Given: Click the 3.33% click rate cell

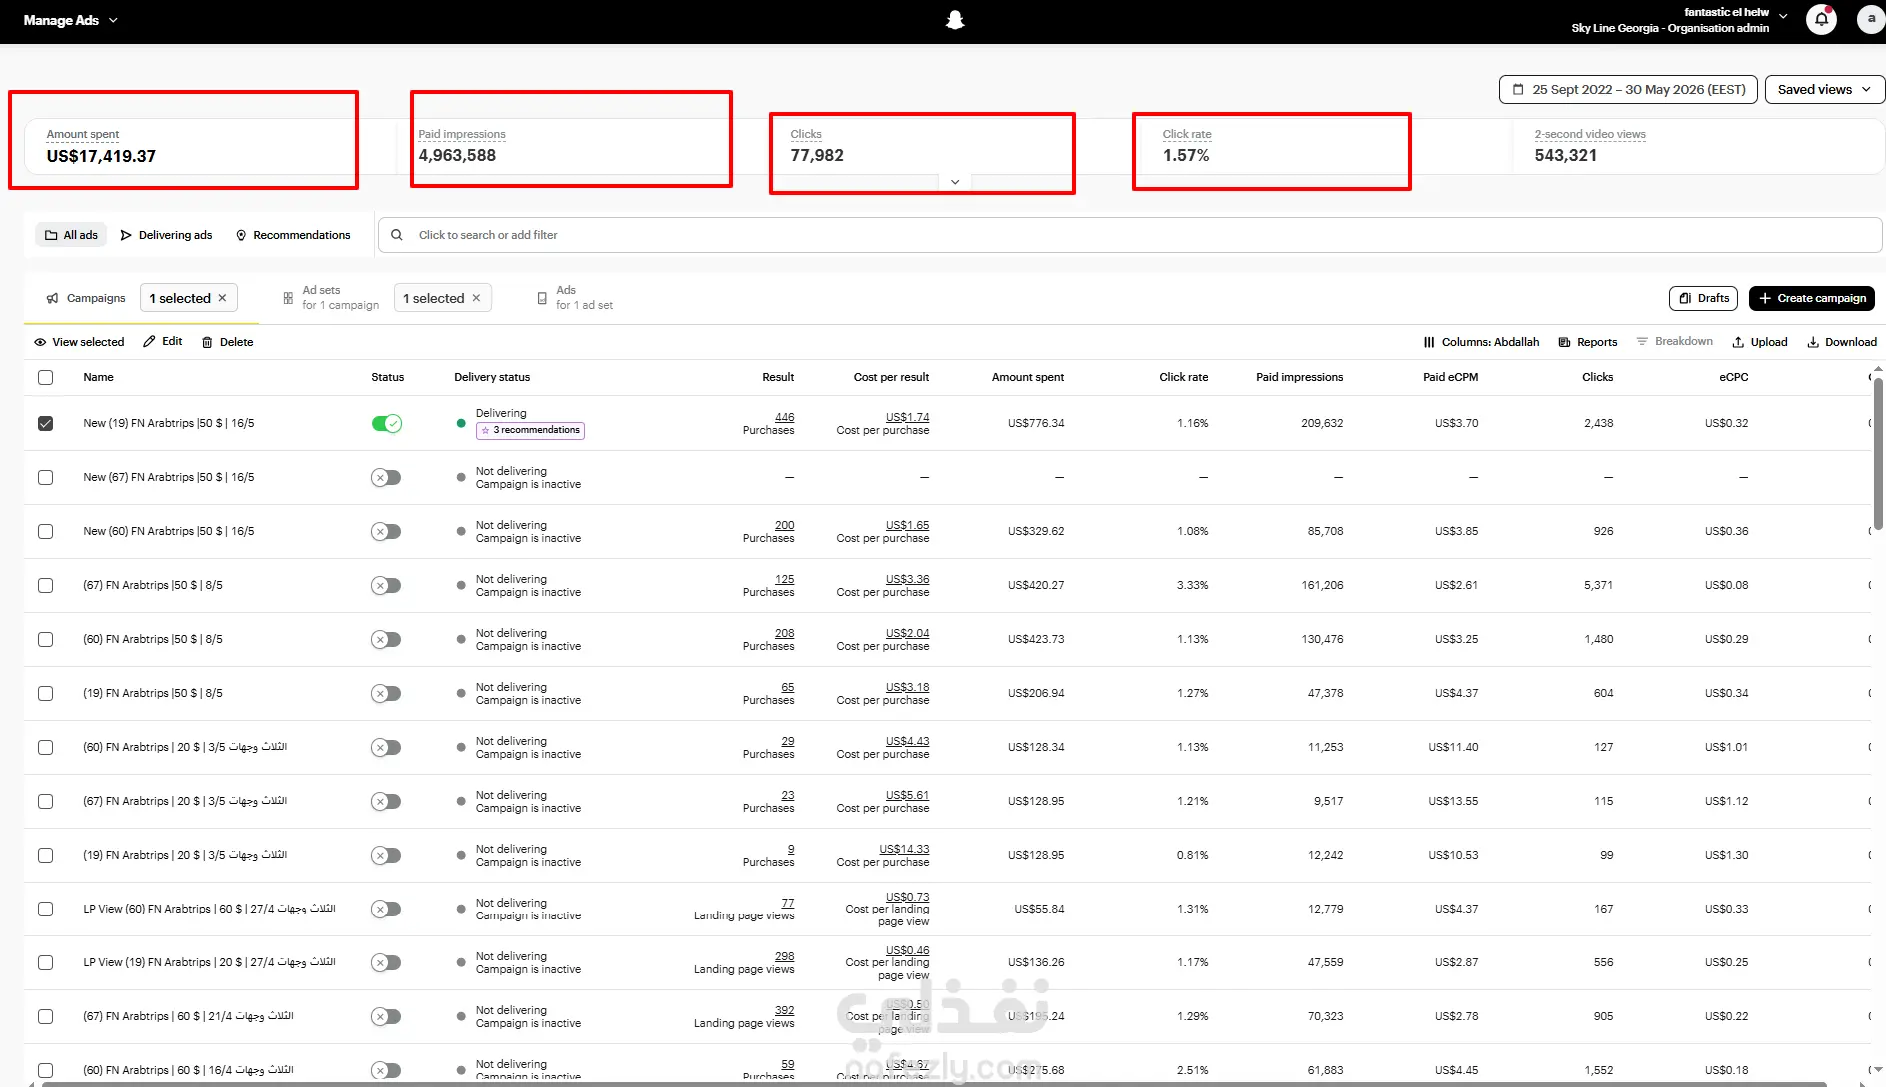Looking at the screenshot, I should pos(1193,585).
